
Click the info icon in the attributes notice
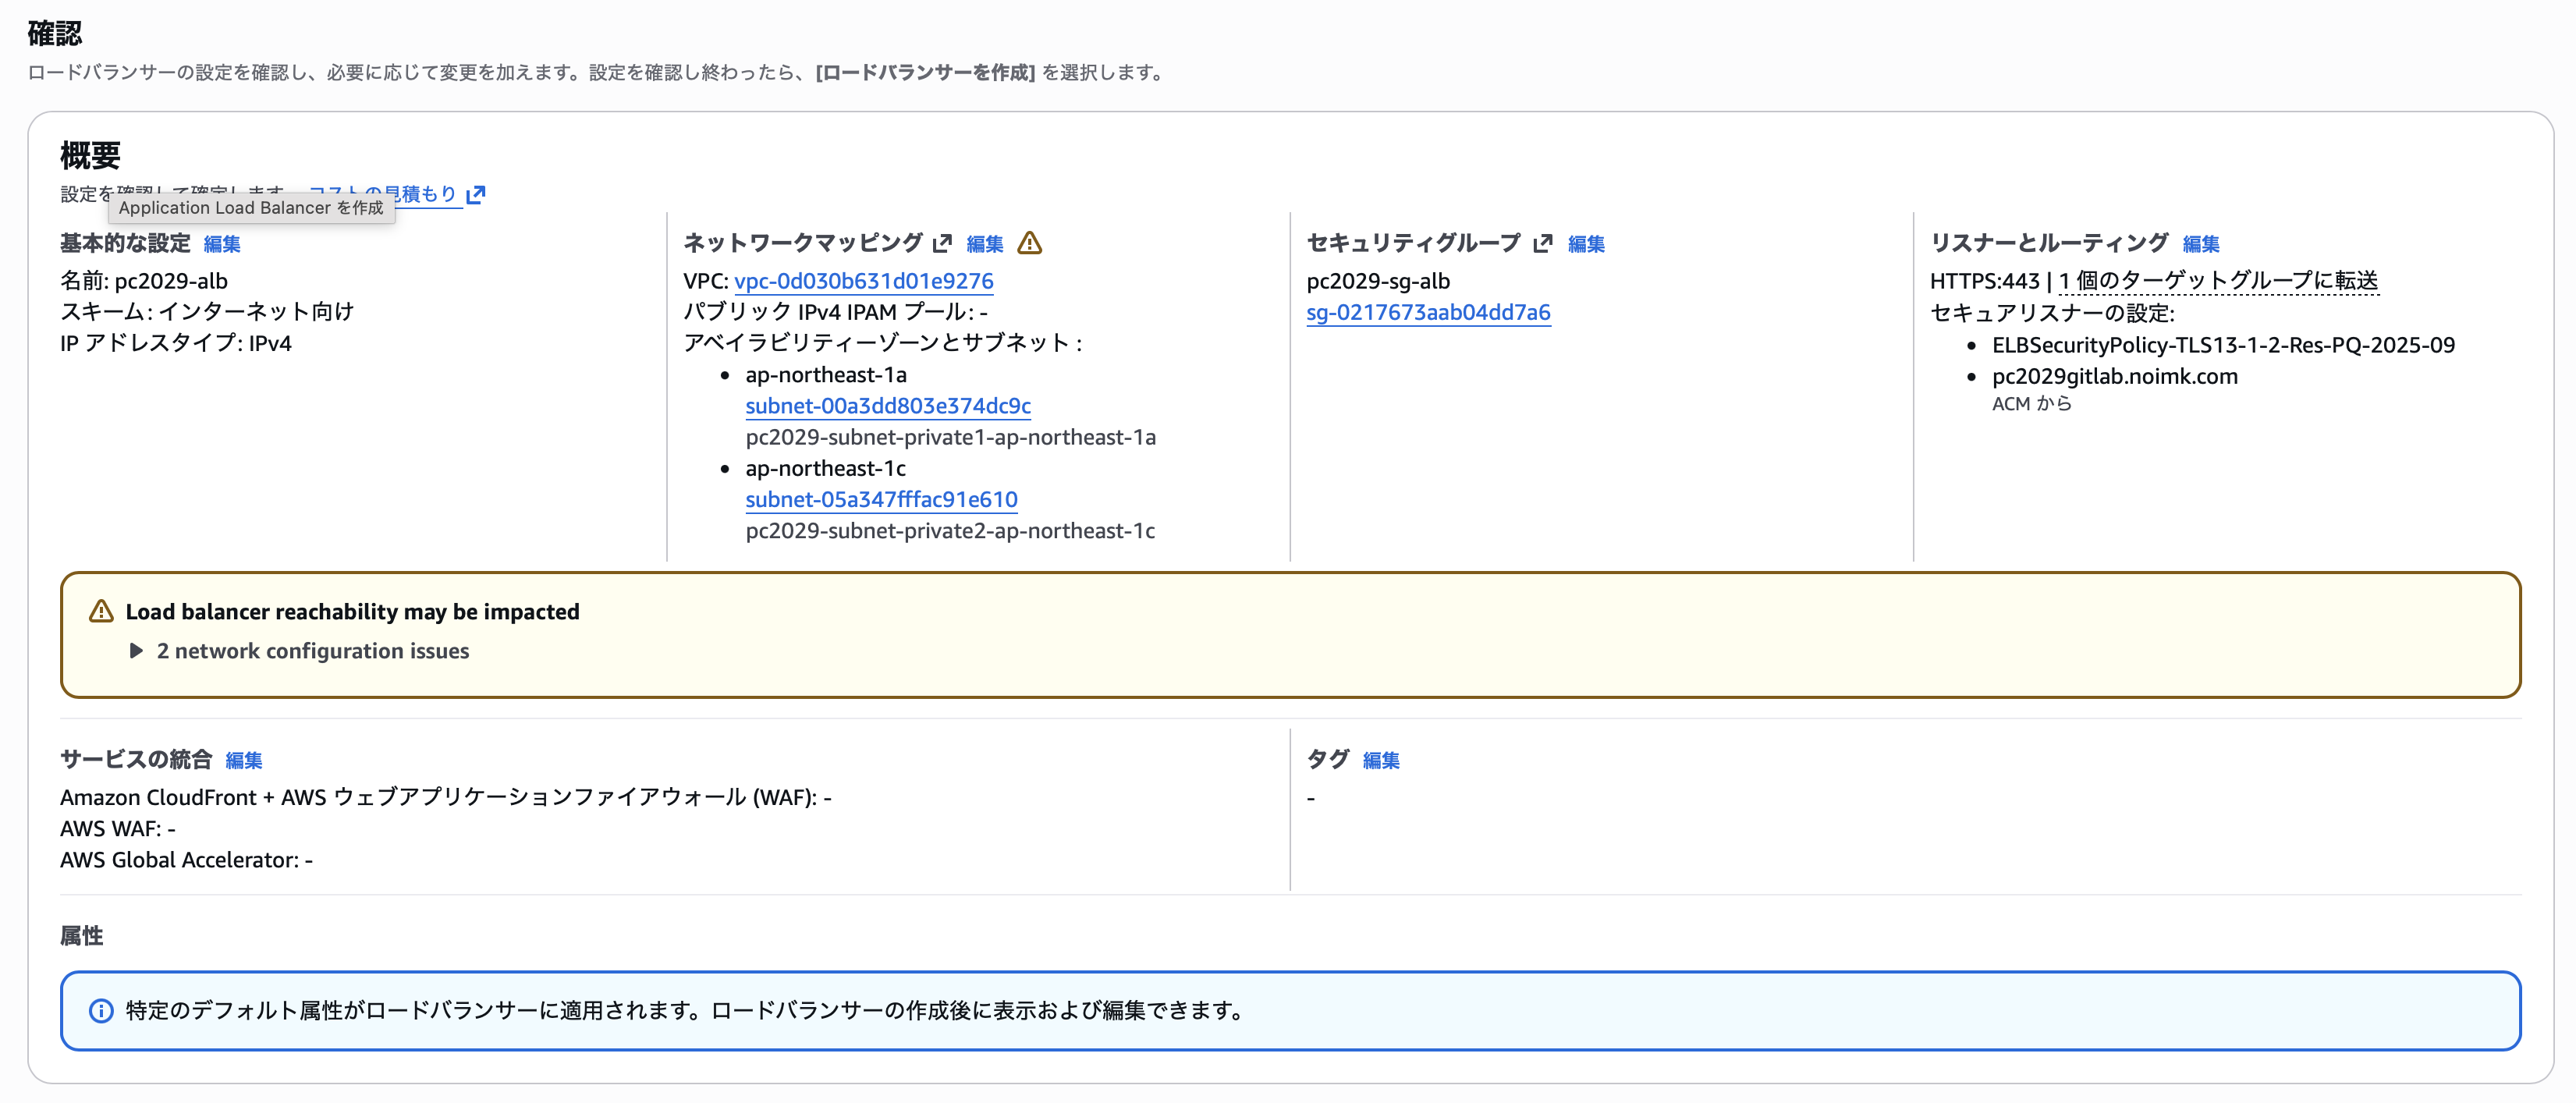pos(101,1011)
